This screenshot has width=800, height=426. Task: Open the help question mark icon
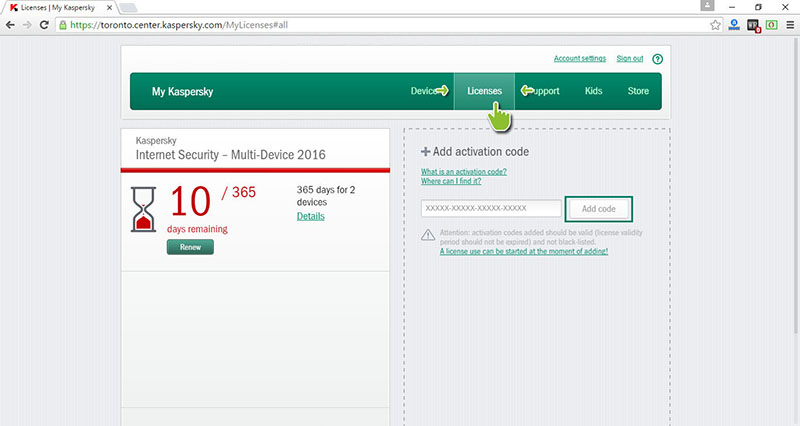[x=658, y=59]
